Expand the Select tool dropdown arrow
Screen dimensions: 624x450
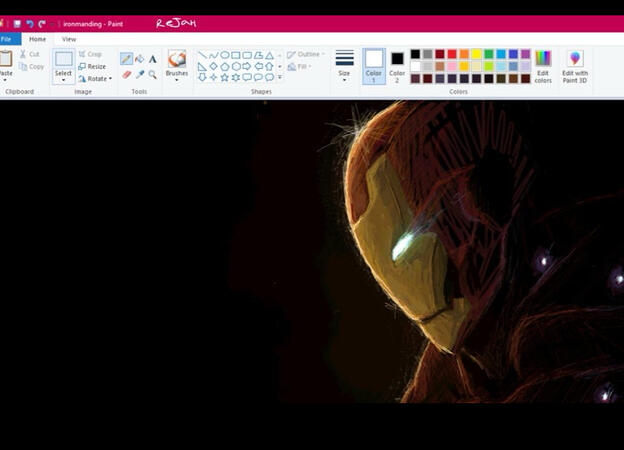click(63, 80)
